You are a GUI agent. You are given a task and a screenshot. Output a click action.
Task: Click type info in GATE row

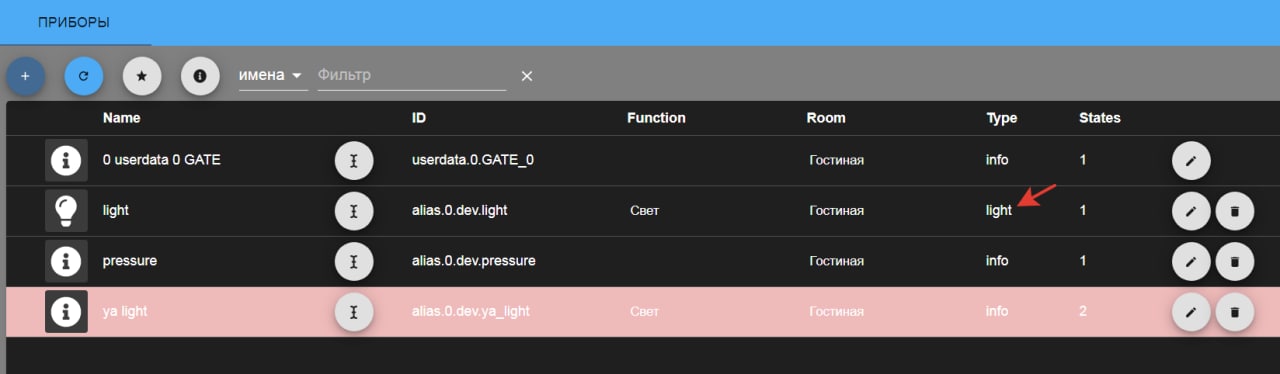point(997,160)
